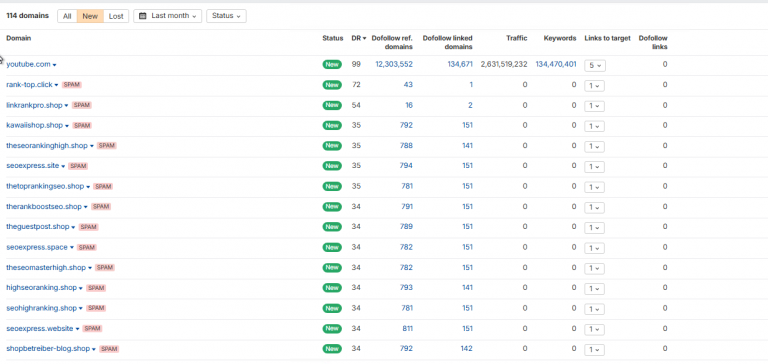Open the theseomasterhigh.shop domain link
The image size is (768, 364).
click(x=46, y=267)
